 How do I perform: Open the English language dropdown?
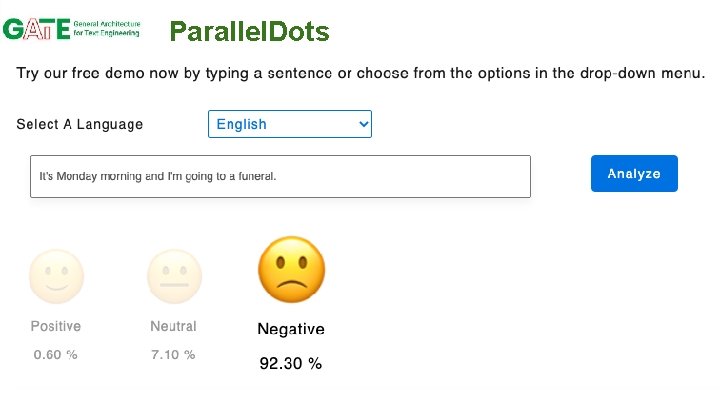(x=289, y=124)
